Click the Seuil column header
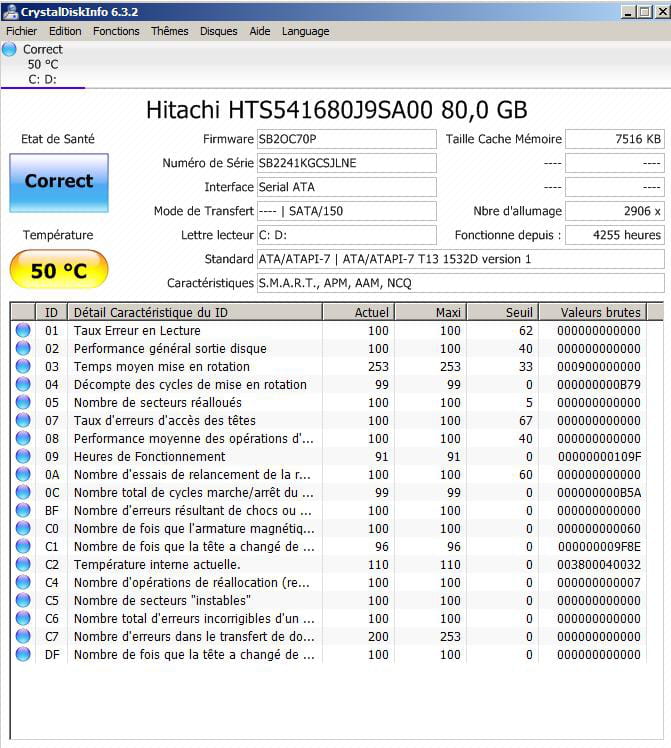This screenshot has height=748, width=671. [x=519, y=312]
